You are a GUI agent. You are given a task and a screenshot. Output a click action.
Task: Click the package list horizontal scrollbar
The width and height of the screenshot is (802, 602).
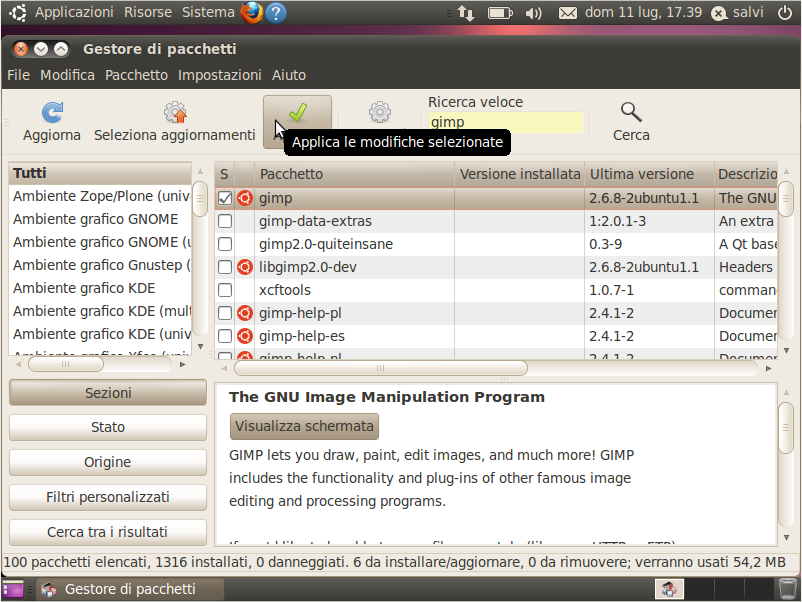click(381, 368)
